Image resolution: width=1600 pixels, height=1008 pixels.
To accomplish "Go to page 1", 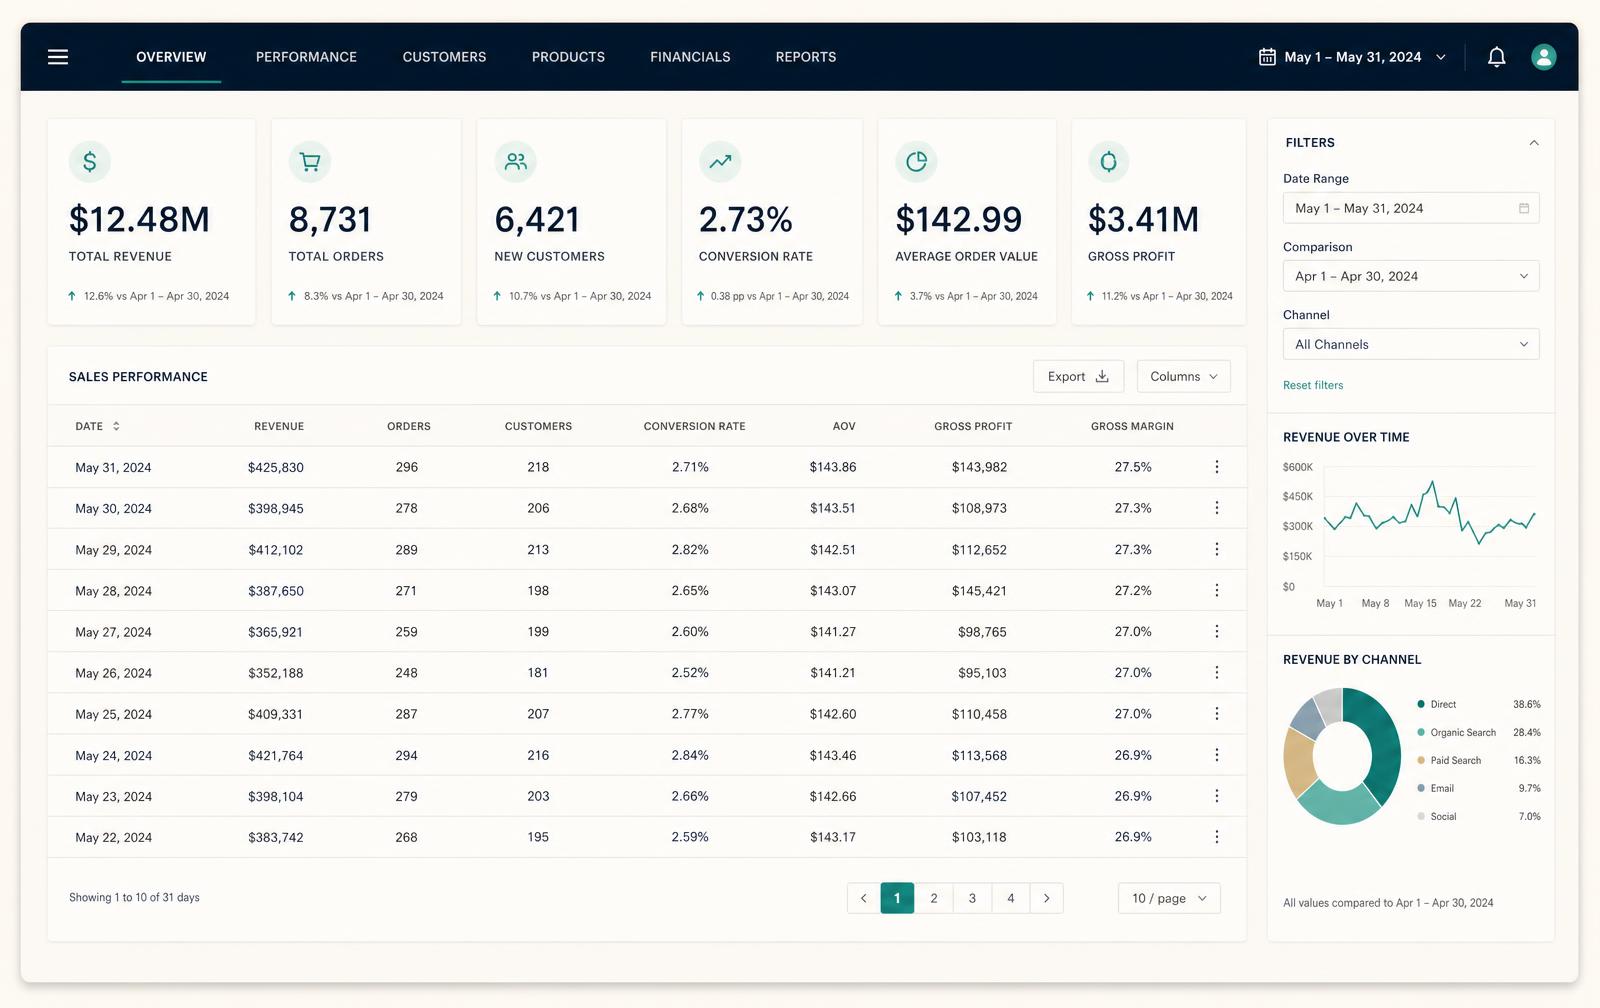I will [x=897, y=898].
